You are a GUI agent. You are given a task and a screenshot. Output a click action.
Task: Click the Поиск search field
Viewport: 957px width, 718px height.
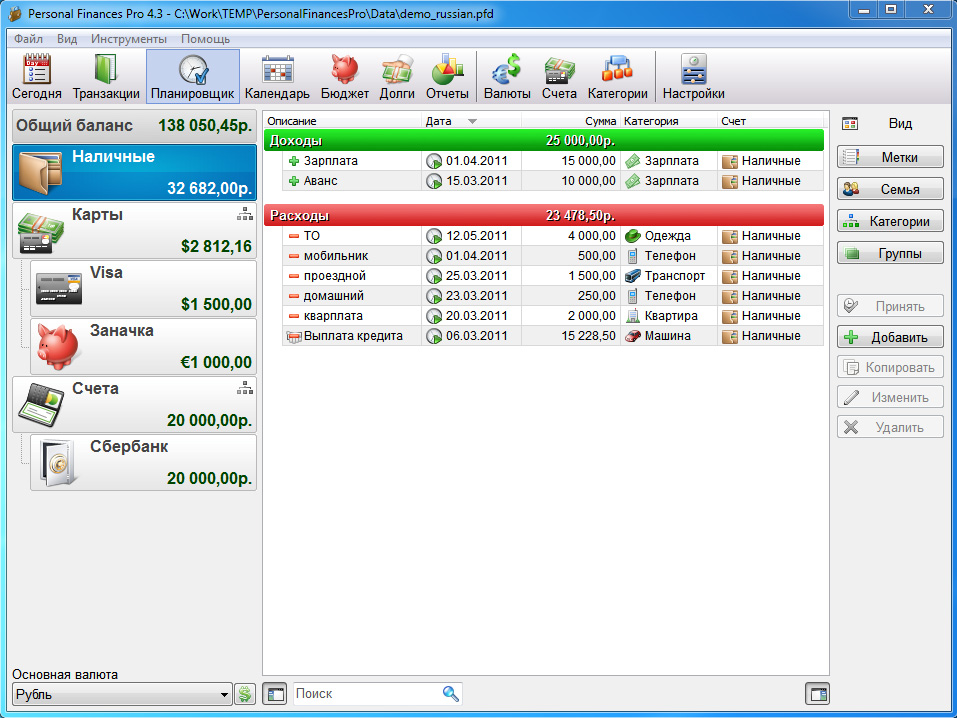[x=366, y=693]
